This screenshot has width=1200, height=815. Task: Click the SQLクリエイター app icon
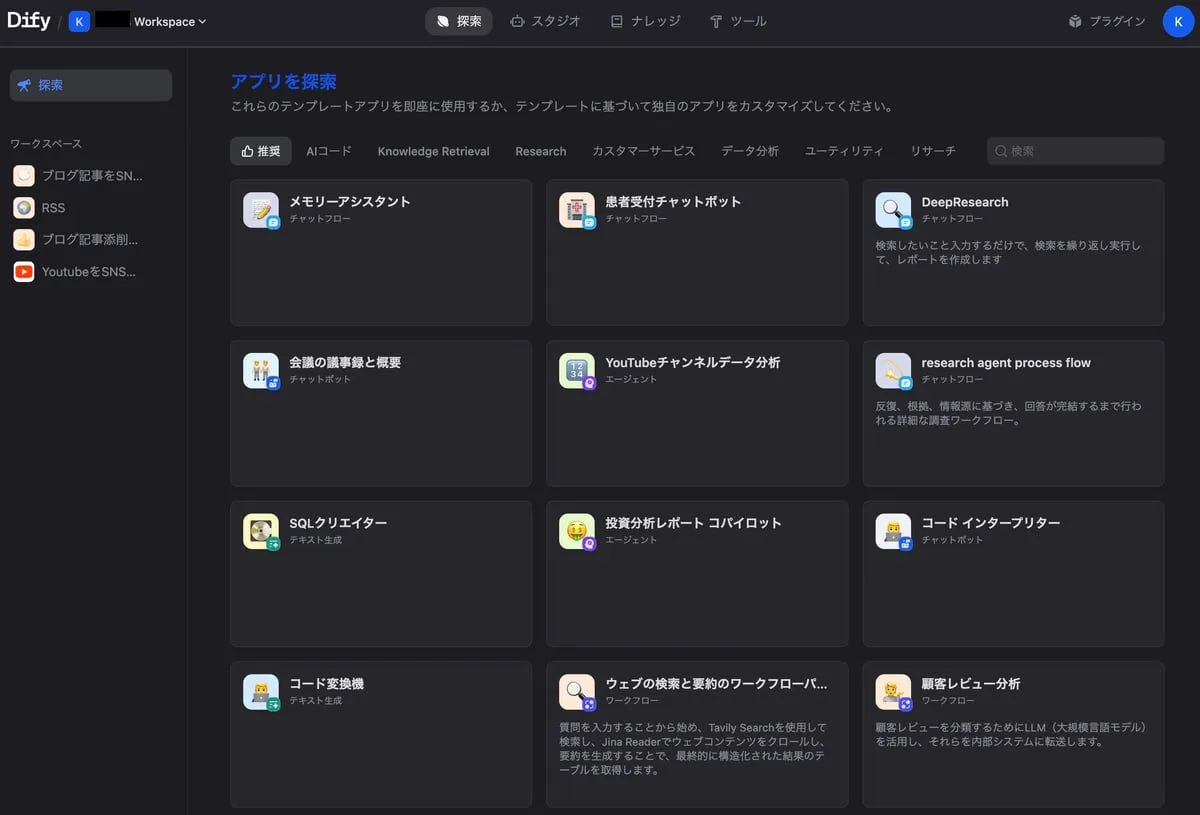pos(261,531)
